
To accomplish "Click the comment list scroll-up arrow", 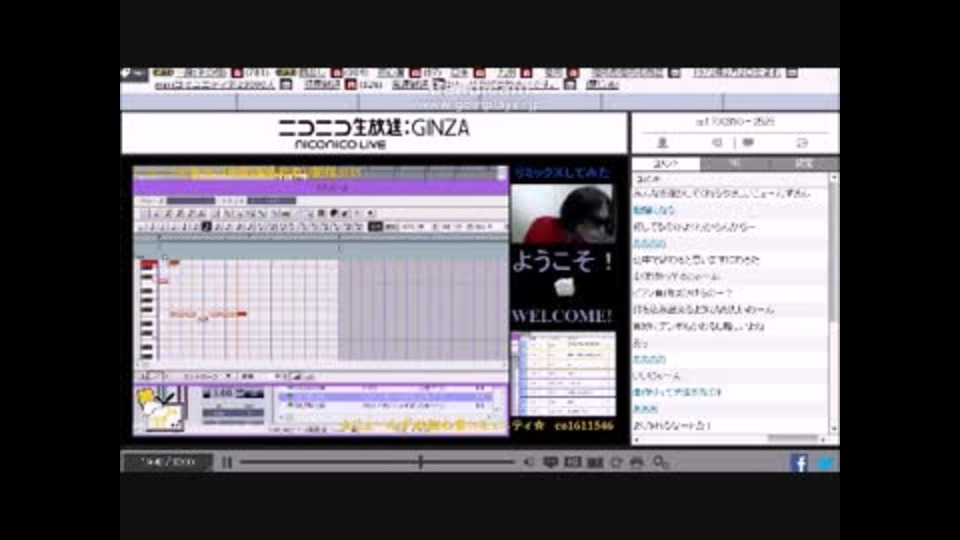I will [833, 178].
